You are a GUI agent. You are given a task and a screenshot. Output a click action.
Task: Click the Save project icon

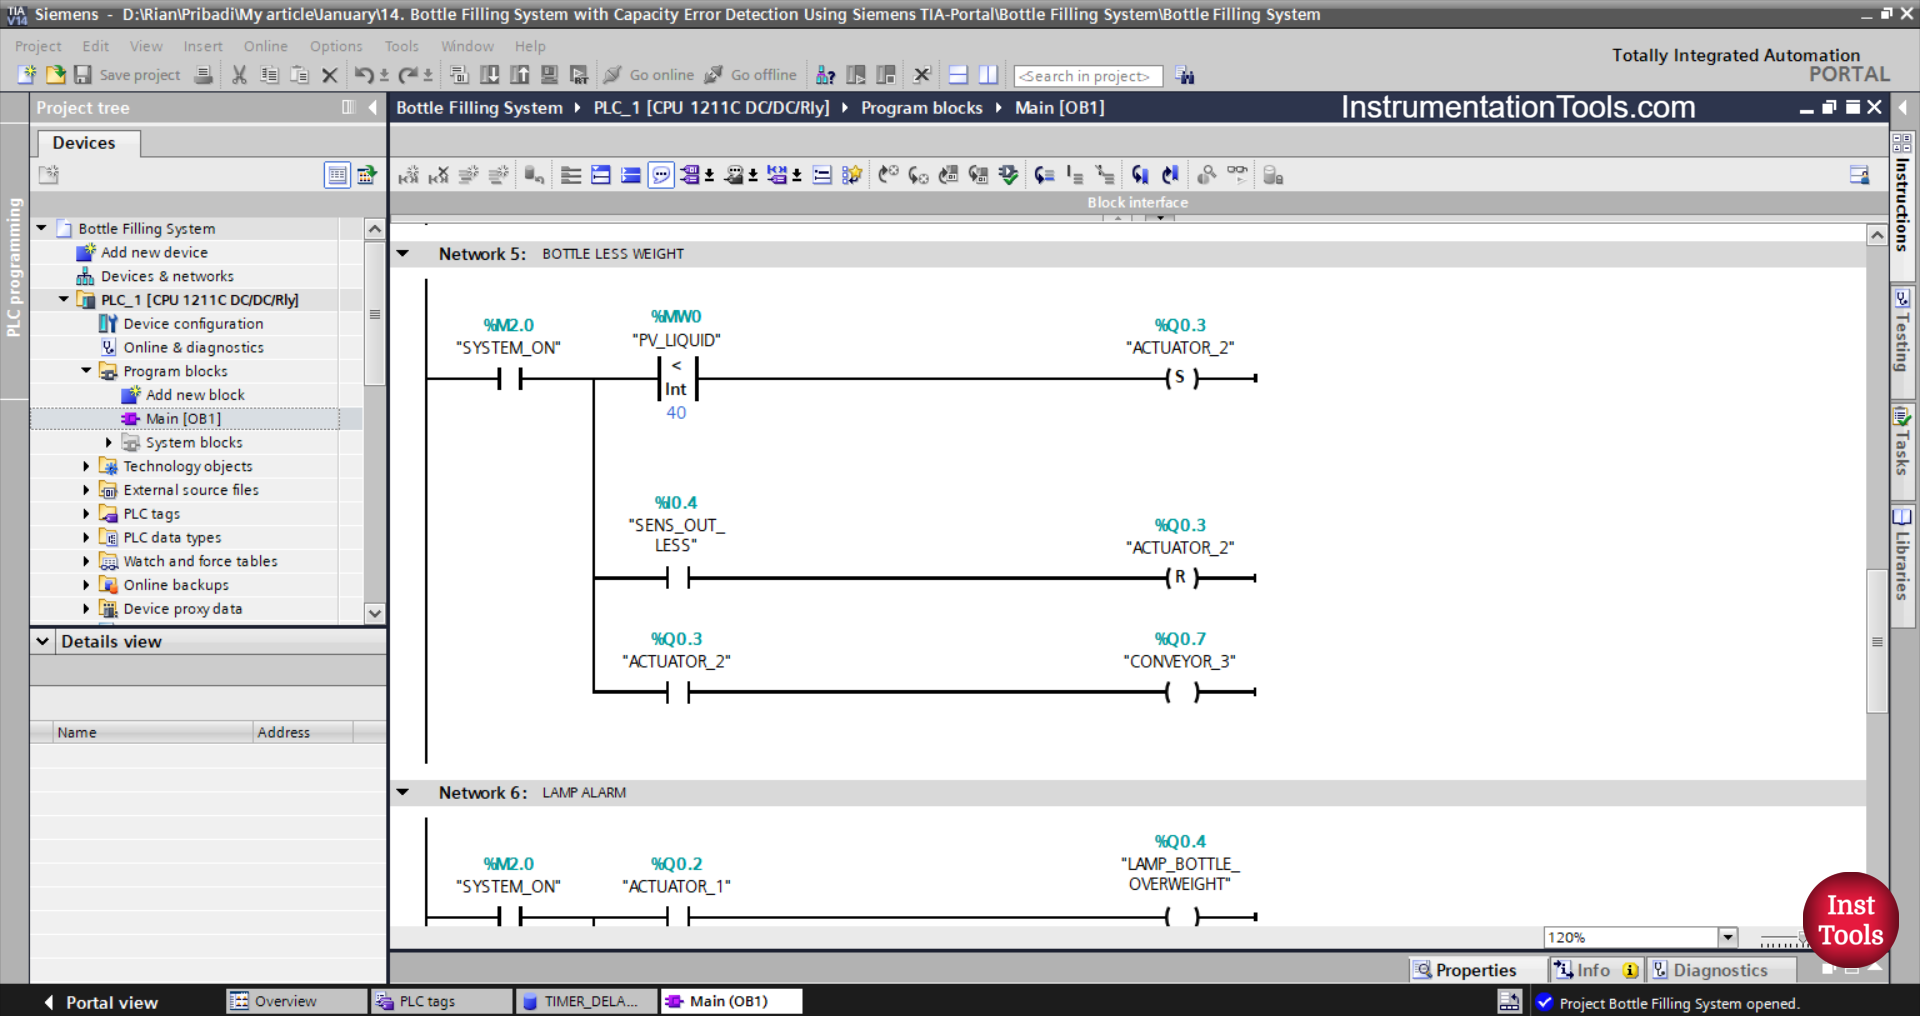pyautogui.click(x=83, y=75)
